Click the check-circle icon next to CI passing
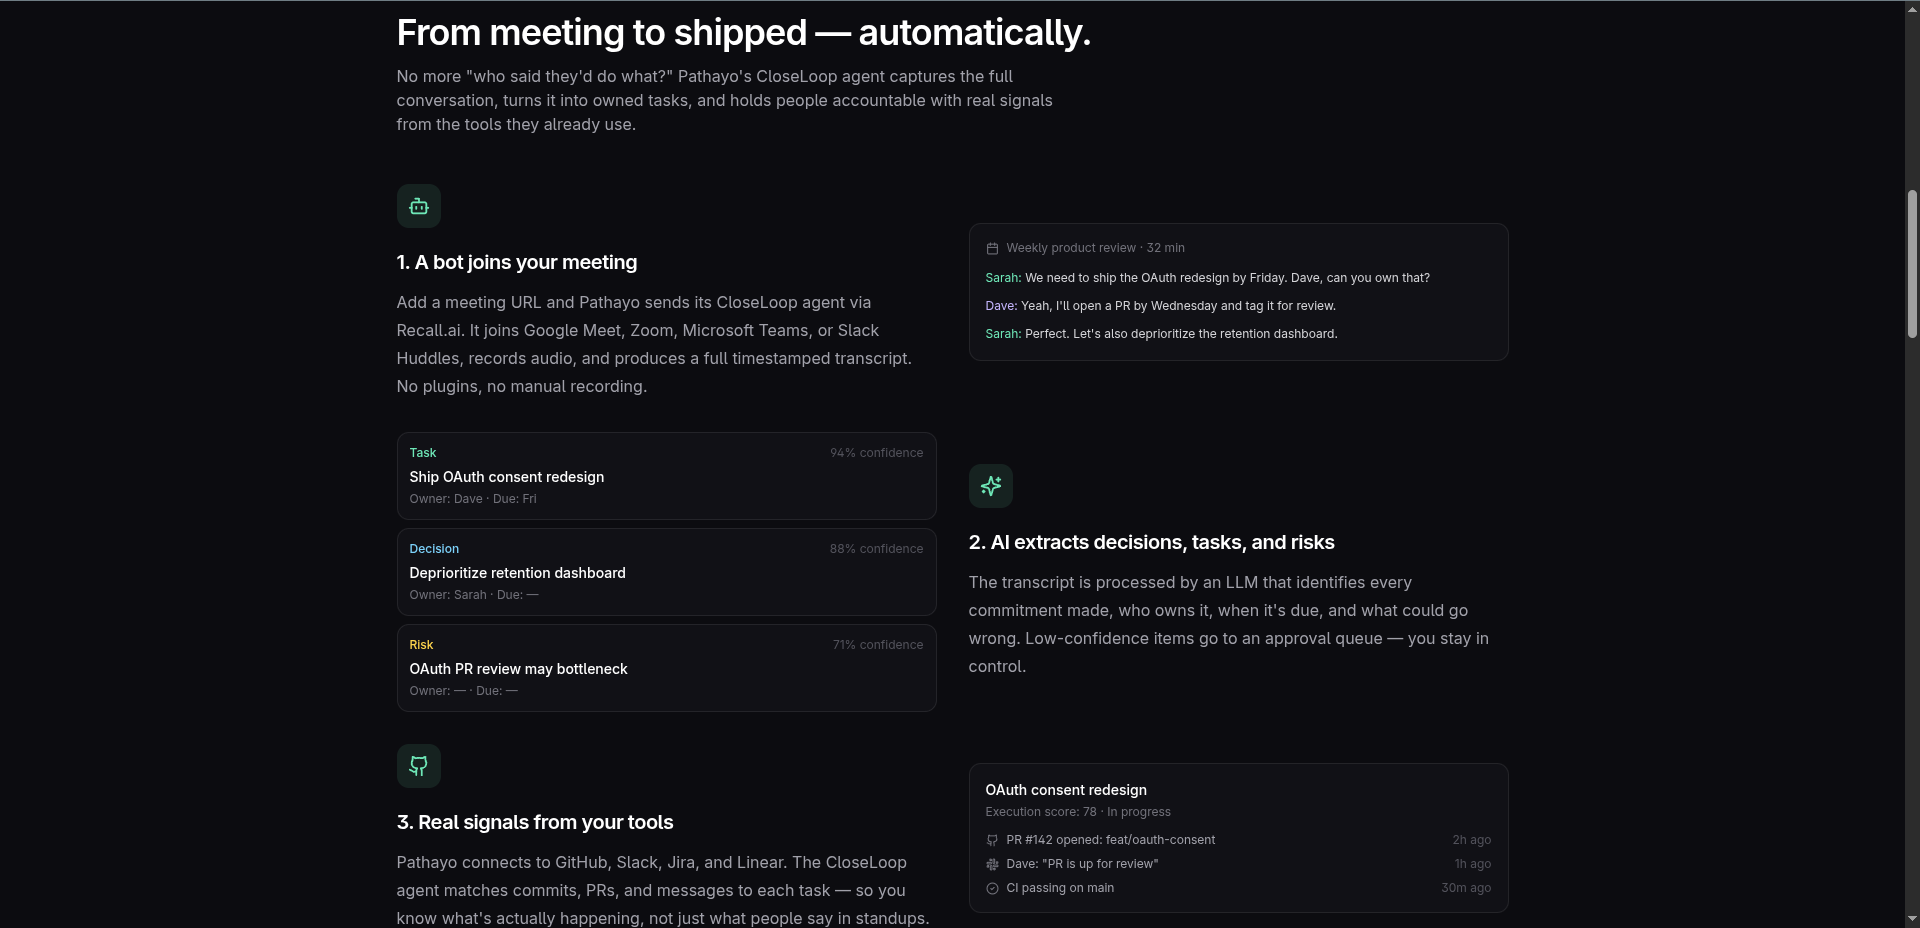 click(x=992, y=888)
